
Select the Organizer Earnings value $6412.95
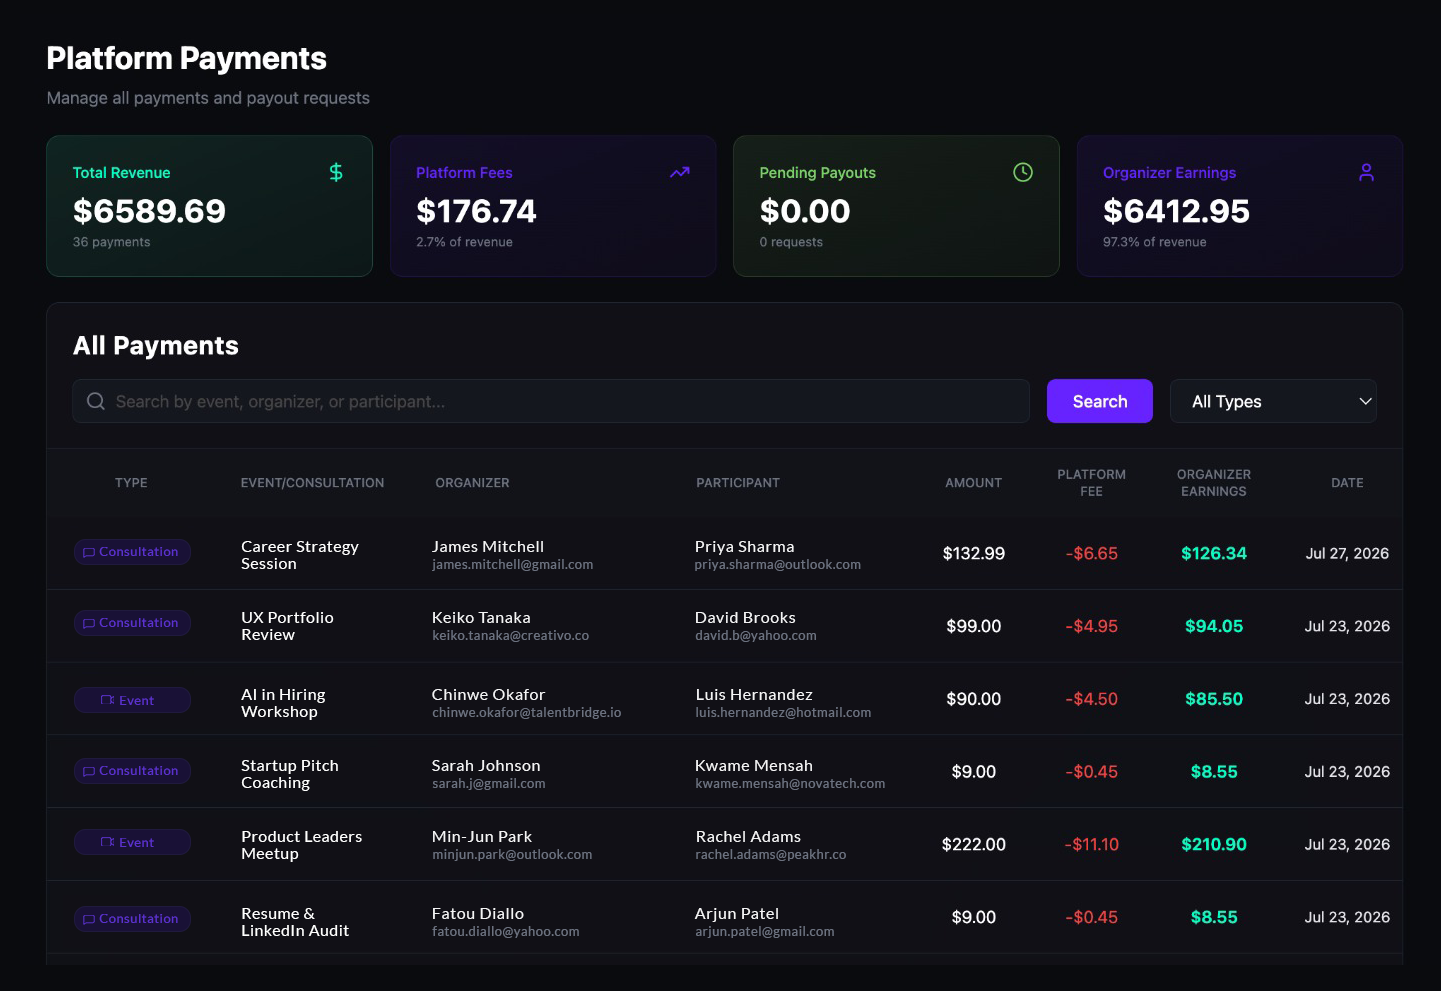(x=1176, y=211)
